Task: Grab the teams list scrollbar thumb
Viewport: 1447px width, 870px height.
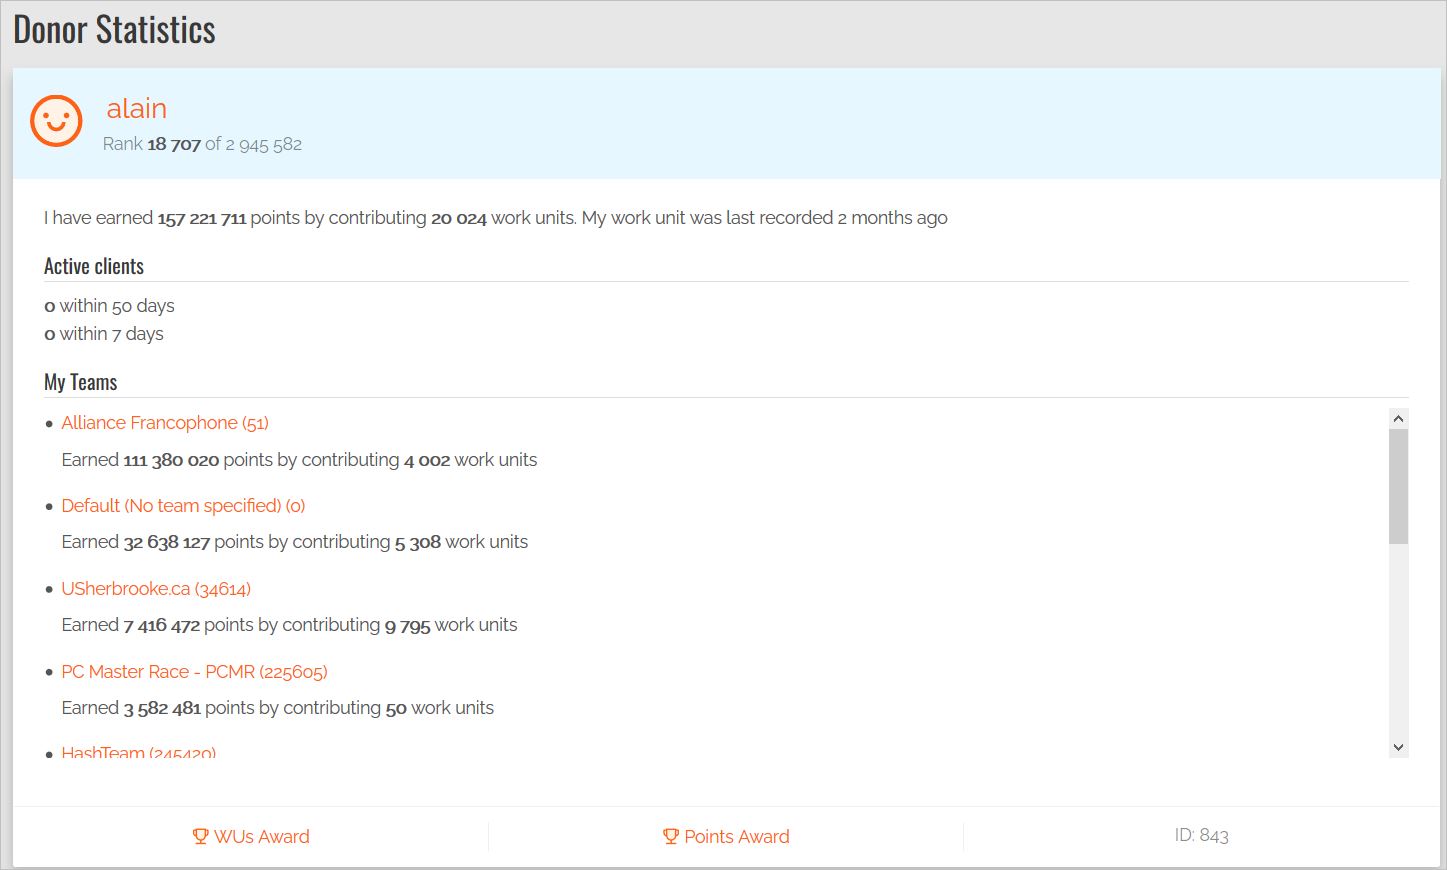Action: (1398, 487)
